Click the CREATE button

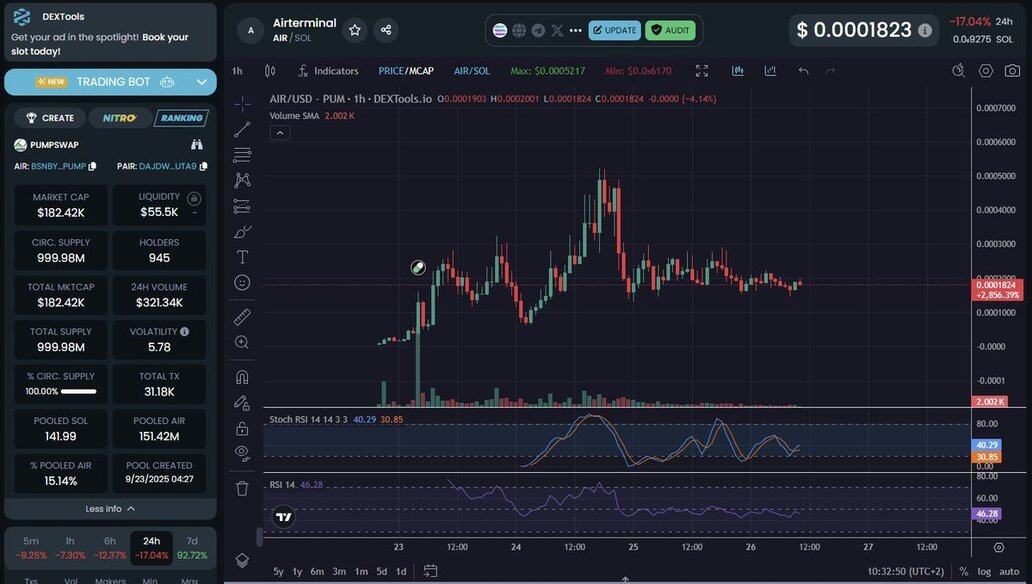coord(50,118)
